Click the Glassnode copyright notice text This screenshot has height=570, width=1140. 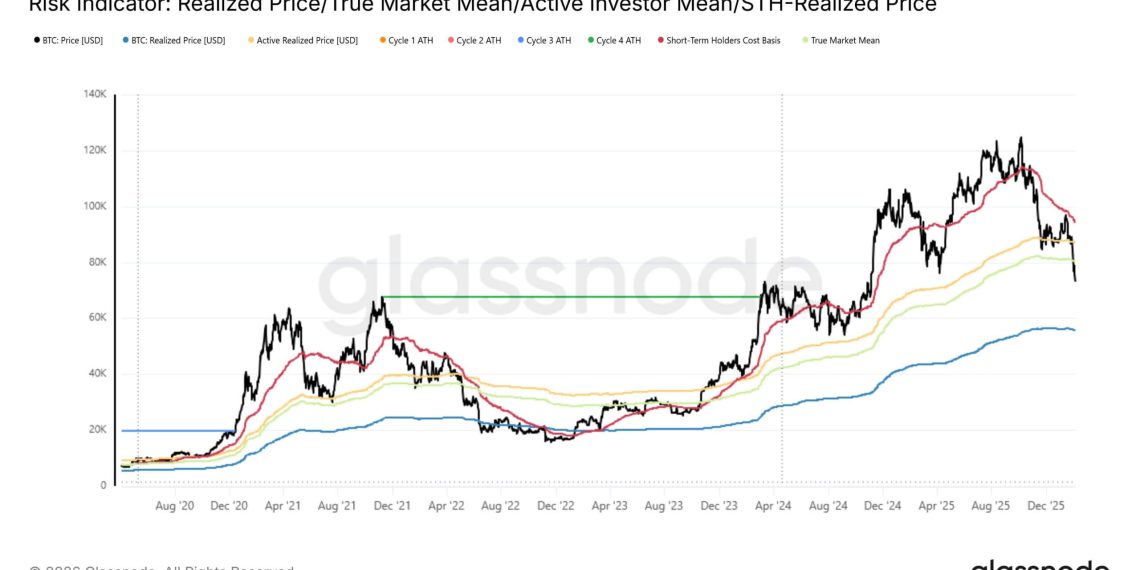[160, 567]
